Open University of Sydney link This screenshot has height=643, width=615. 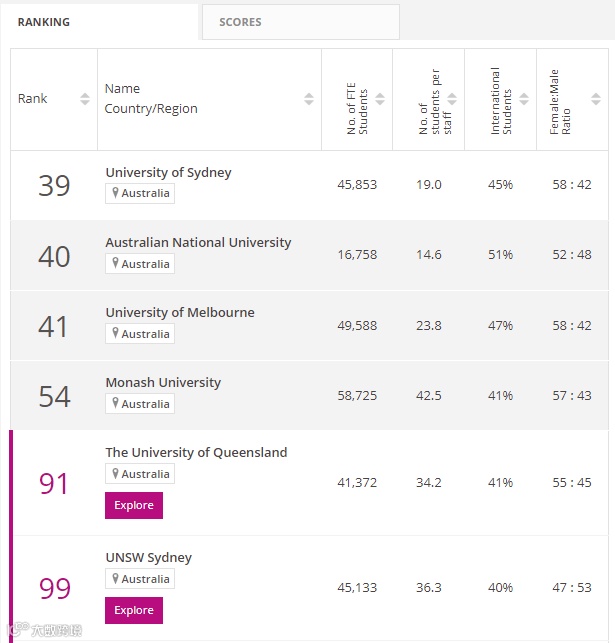[x=168, y=172]
